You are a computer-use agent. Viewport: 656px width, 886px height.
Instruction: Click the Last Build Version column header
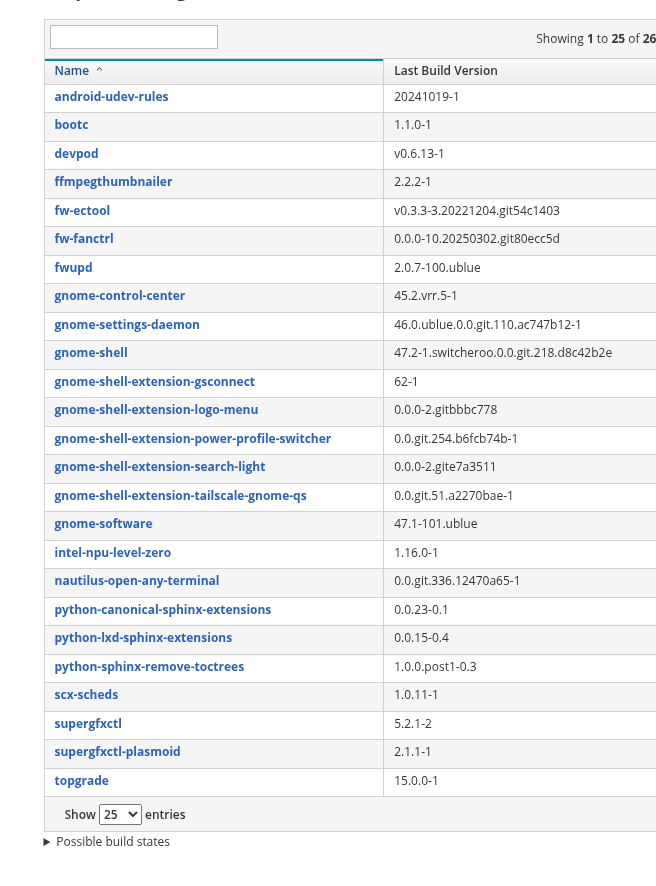[445, 71]
